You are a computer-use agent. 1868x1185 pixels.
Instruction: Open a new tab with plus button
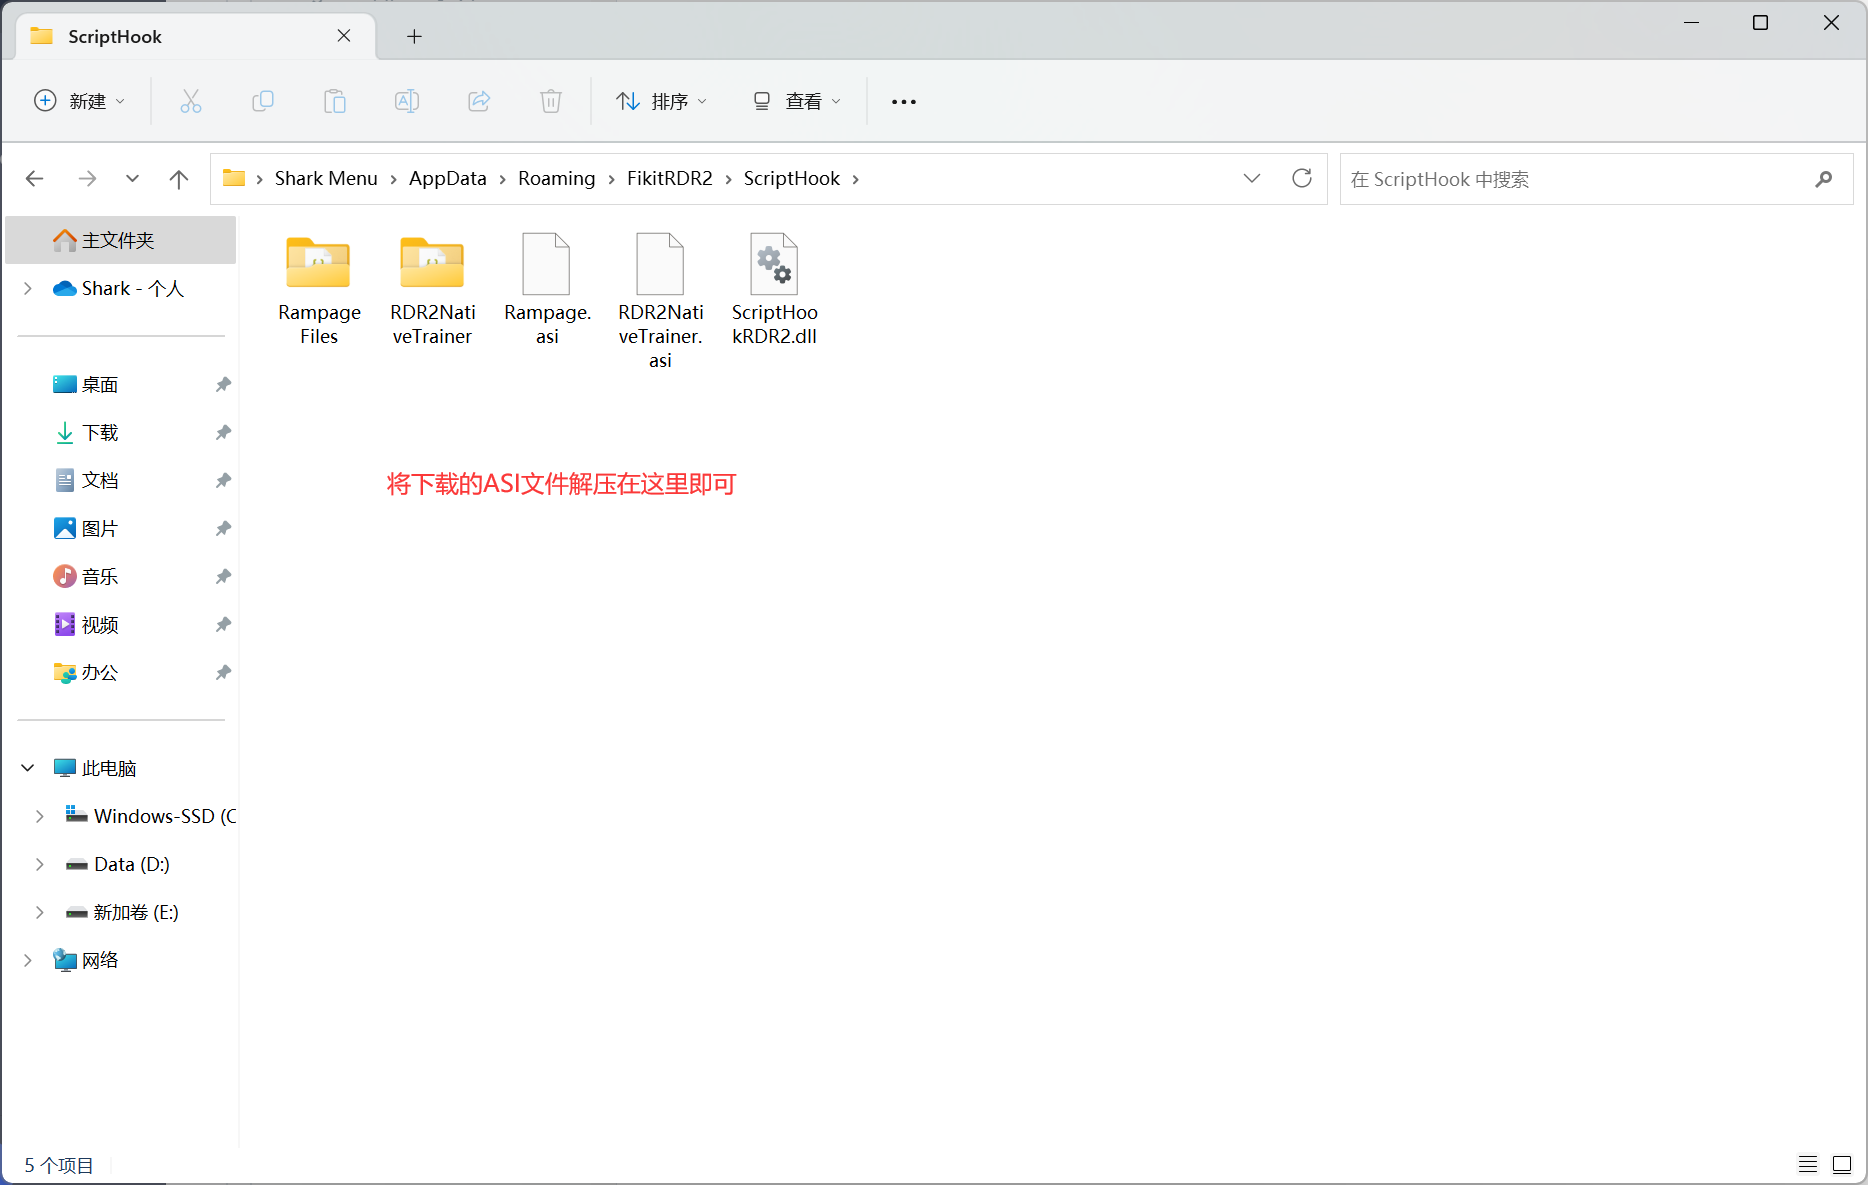coord(414,37)
